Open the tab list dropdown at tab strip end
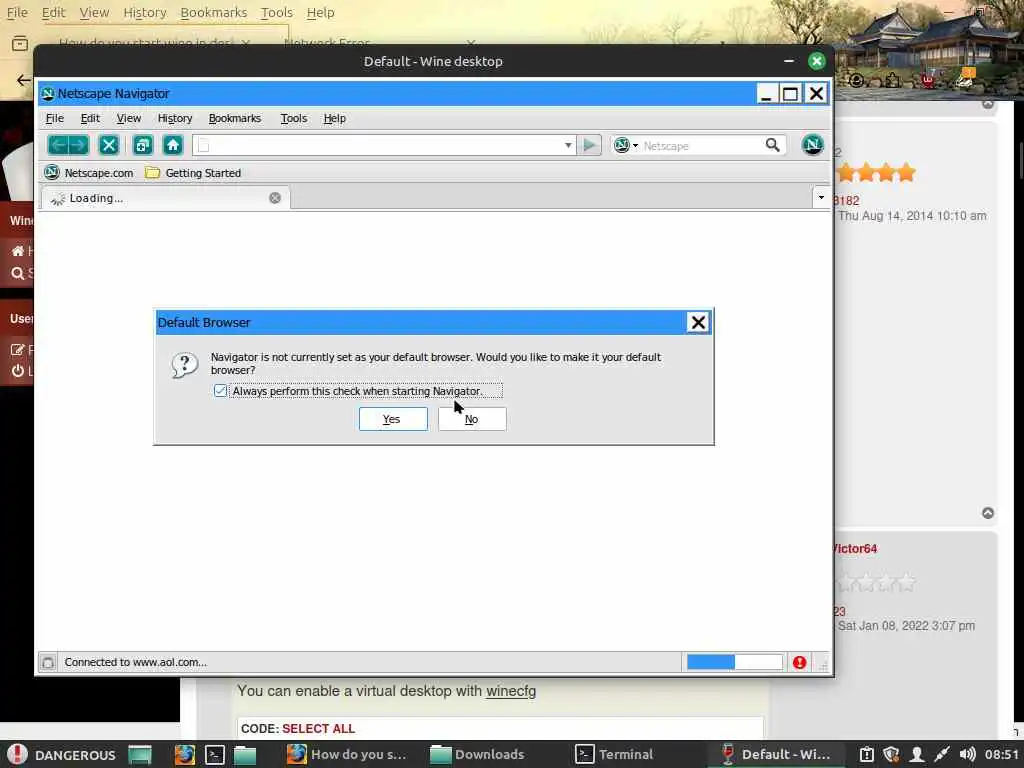 pyautogui.click(x=821, y=197)
